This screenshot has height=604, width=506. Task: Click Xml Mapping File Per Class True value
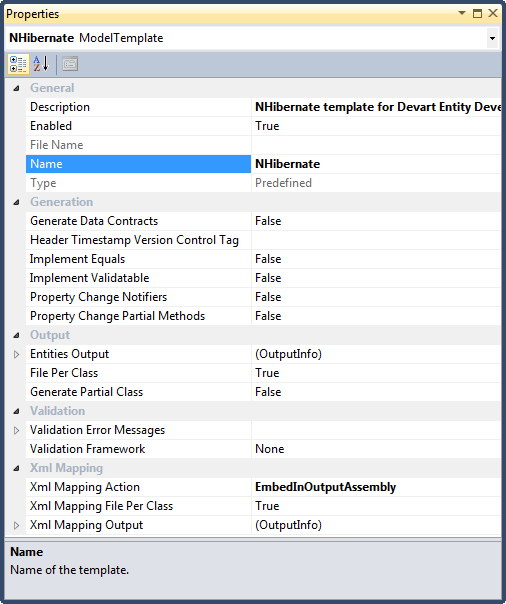coord(267,506)
